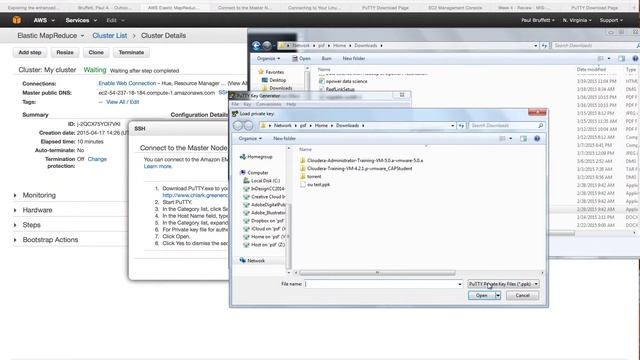Click Learn more link in SSH popup
640x360 pixels.
158,167
